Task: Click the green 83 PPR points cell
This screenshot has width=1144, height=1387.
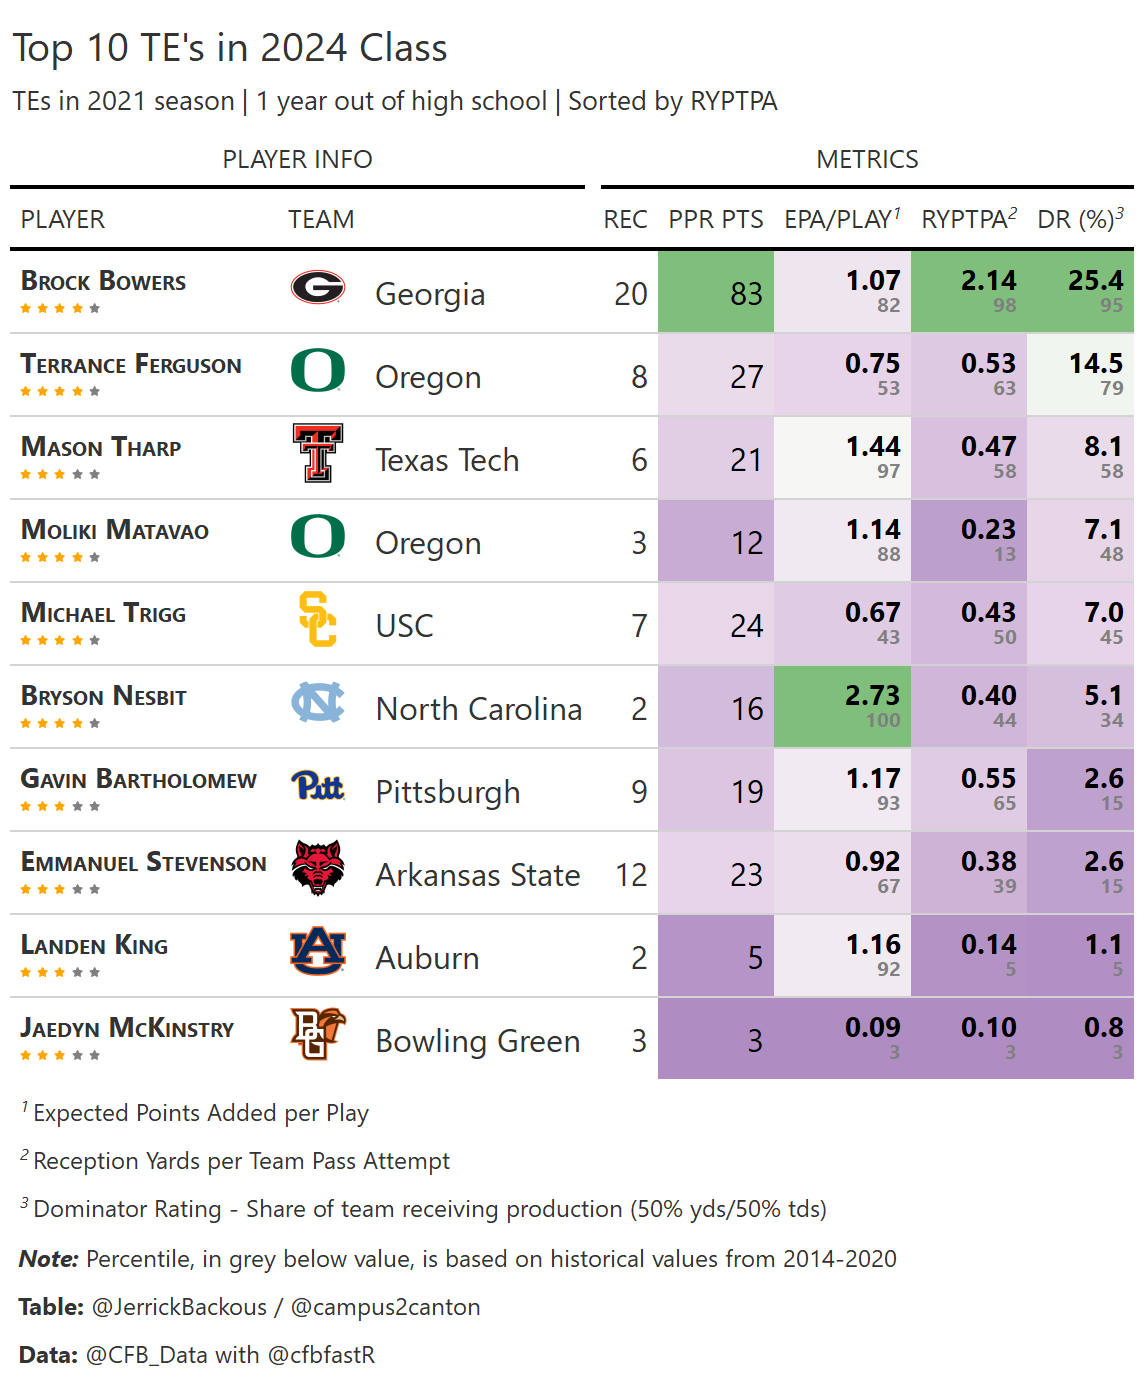Action: pyautogui.click(x=716, y=293)
